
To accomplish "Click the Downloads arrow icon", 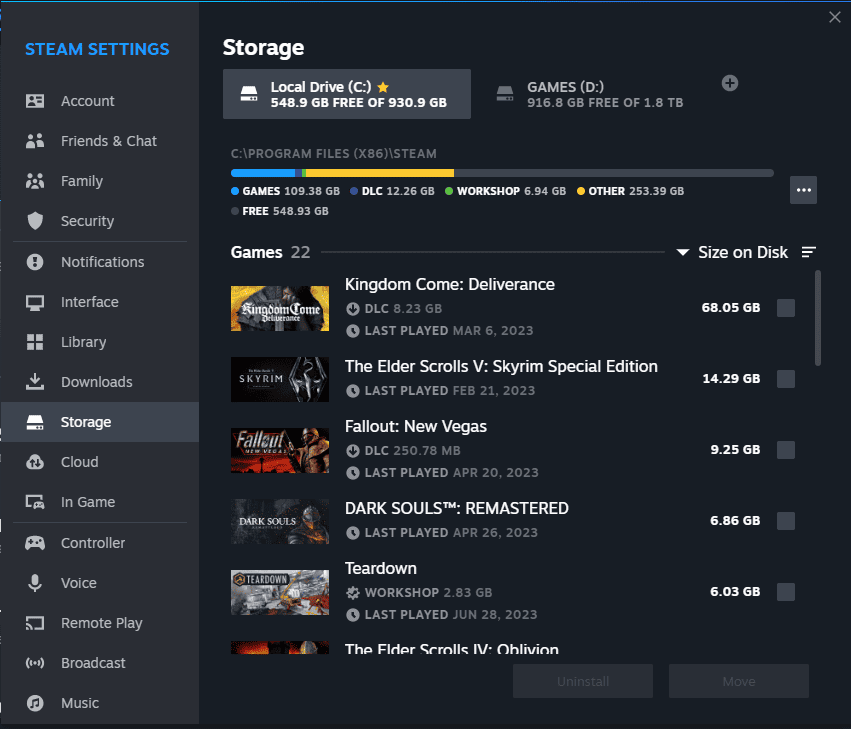I will [35, 382].
